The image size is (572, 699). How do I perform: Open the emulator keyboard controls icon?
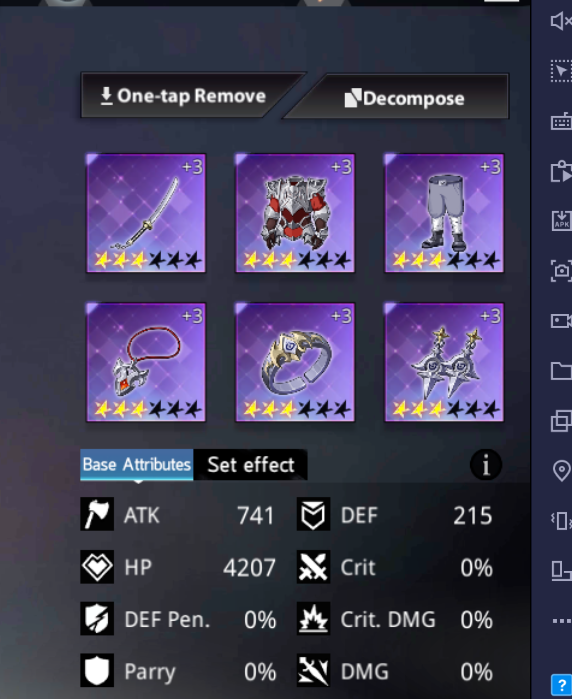561,121
